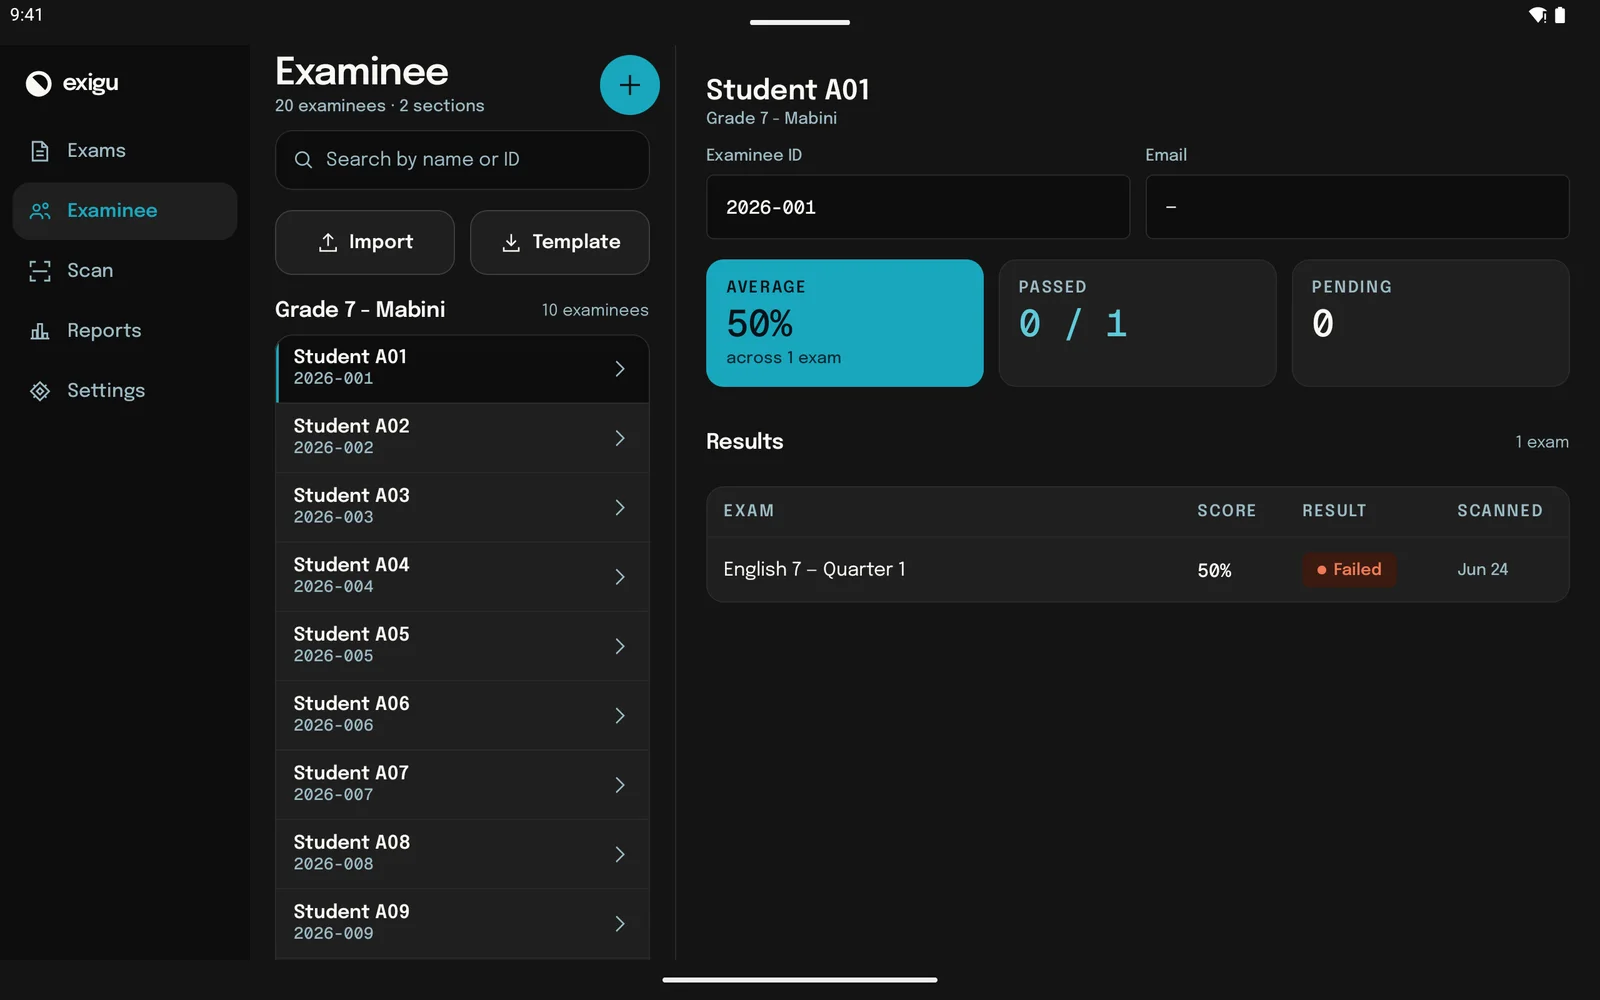
Task: Click the Examinee people icon
Action: tap(40, 211)
